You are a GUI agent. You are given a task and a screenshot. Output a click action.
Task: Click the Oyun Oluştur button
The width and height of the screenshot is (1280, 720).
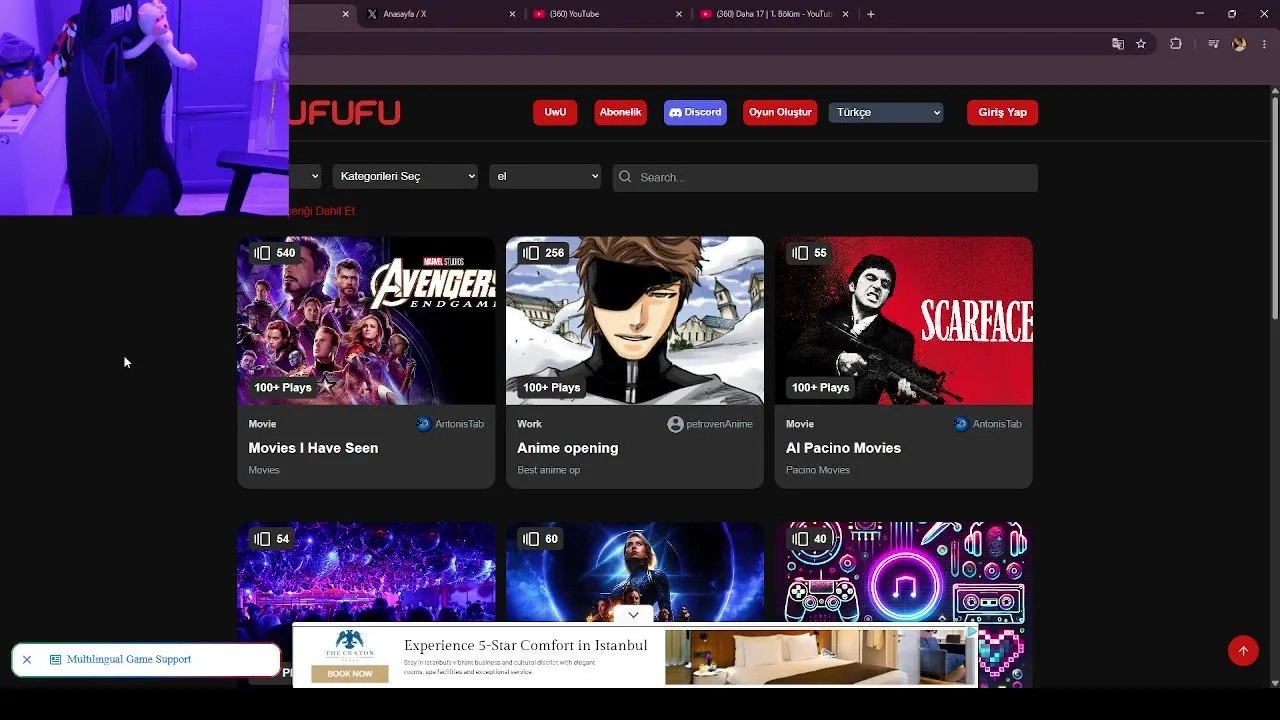tap(780, 112)
